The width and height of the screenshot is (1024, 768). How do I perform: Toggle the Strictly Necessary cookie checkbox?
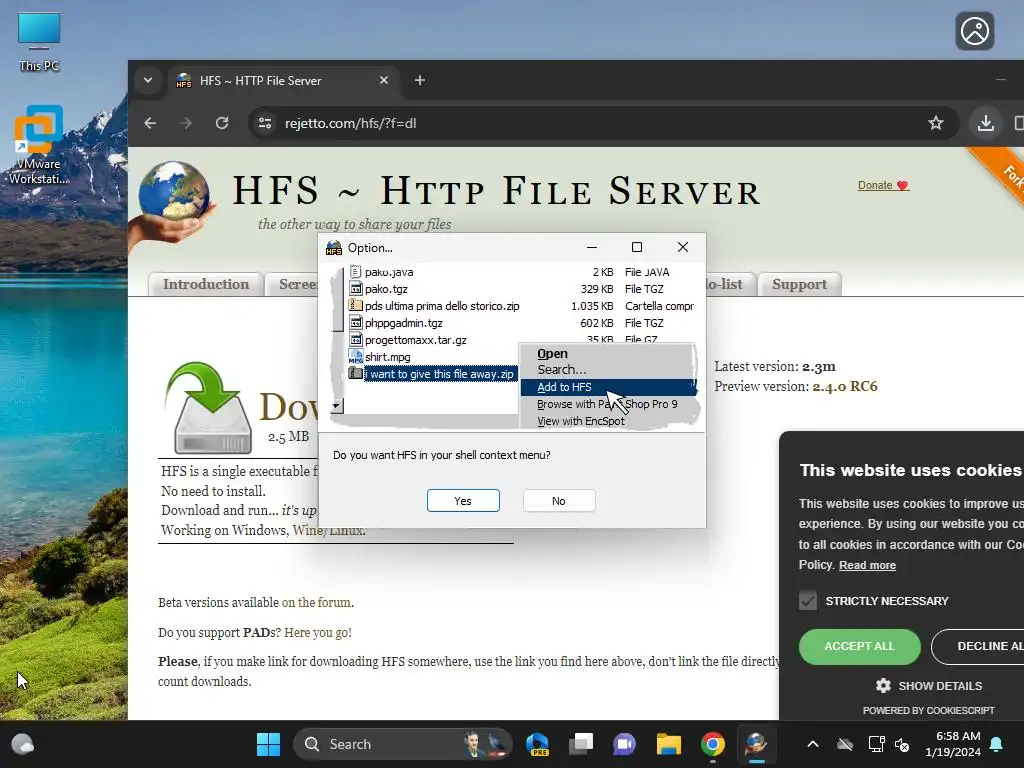coord(808,601)
